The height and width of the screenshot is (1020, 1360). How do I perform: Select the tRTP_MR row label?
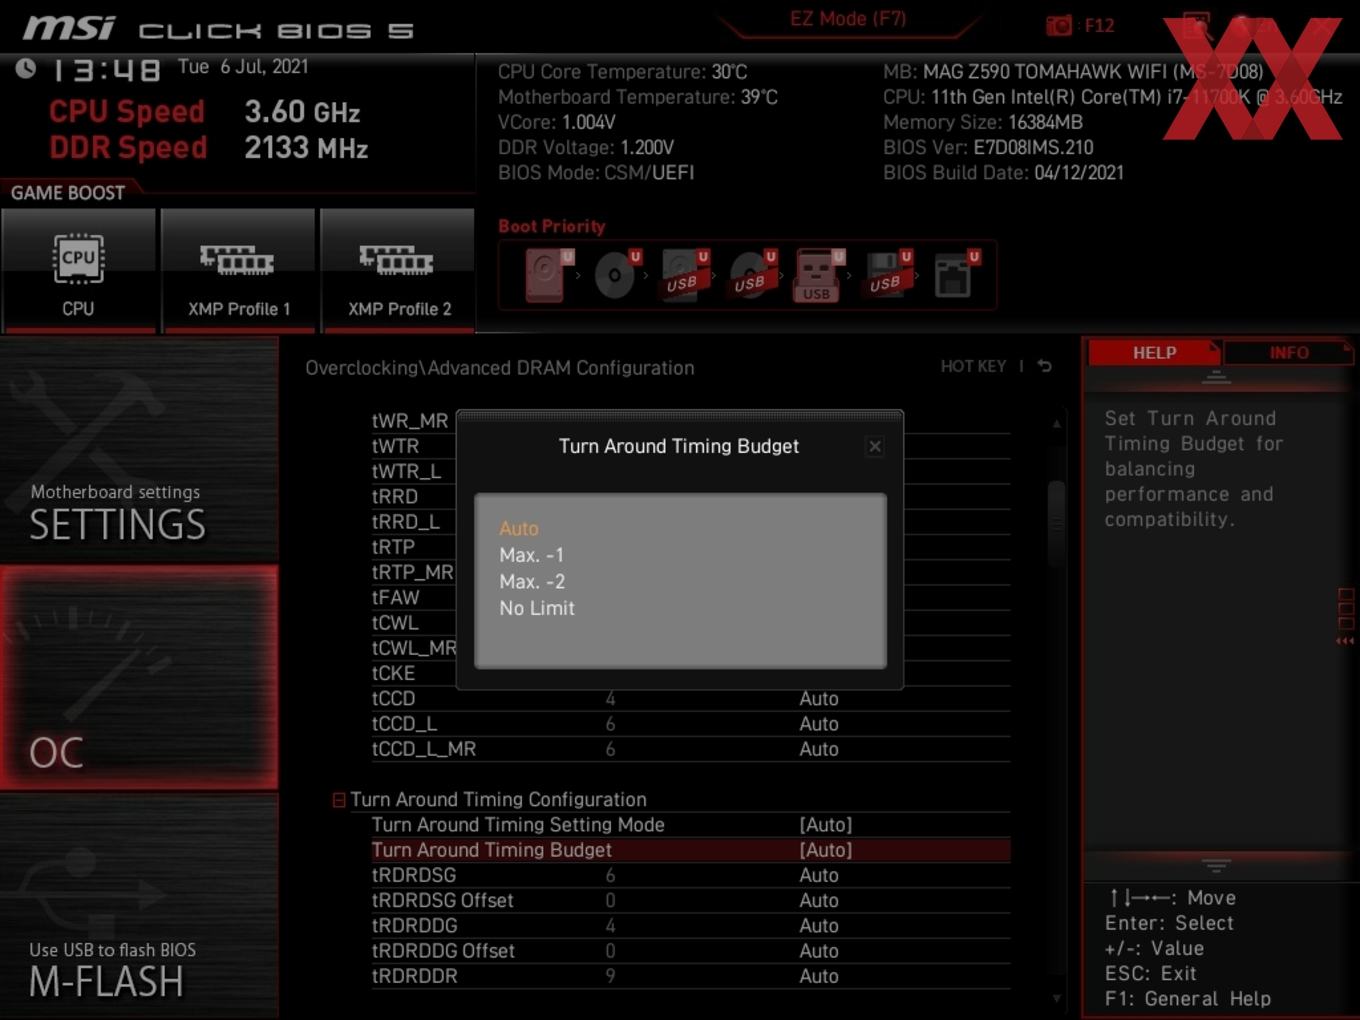point(413,572)
